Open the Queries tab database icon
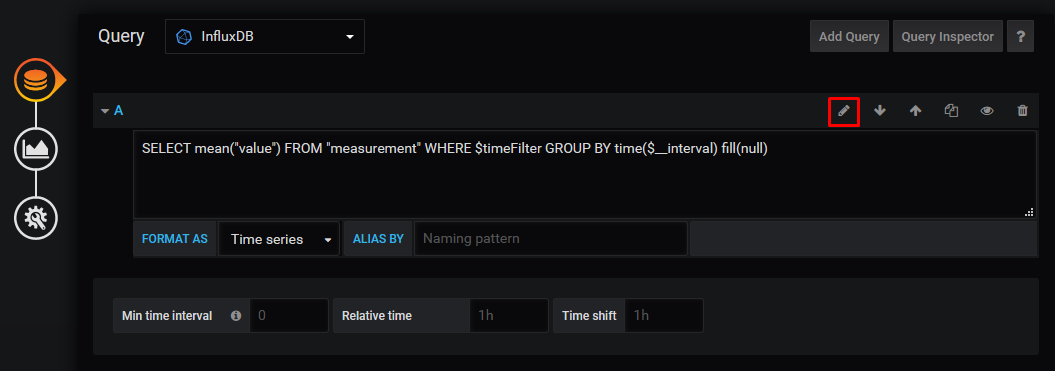The height and width of the screenshot is (371, 1055). point(36,81)
